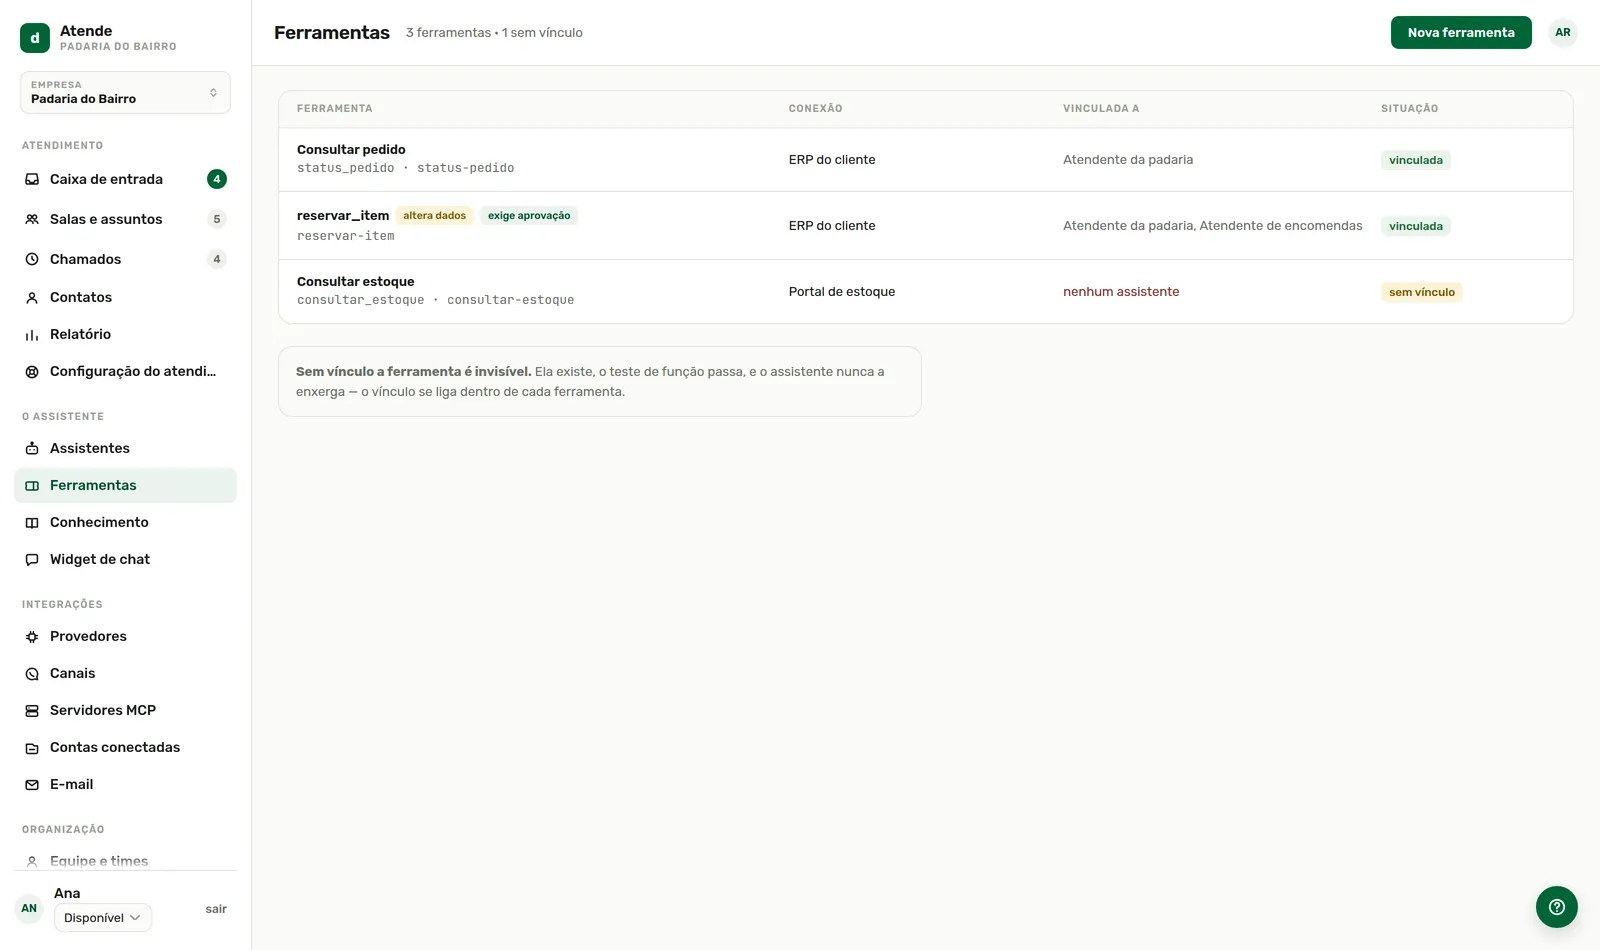
Task: Click the Servidores MCP server icon
Action: coord(32,710)
